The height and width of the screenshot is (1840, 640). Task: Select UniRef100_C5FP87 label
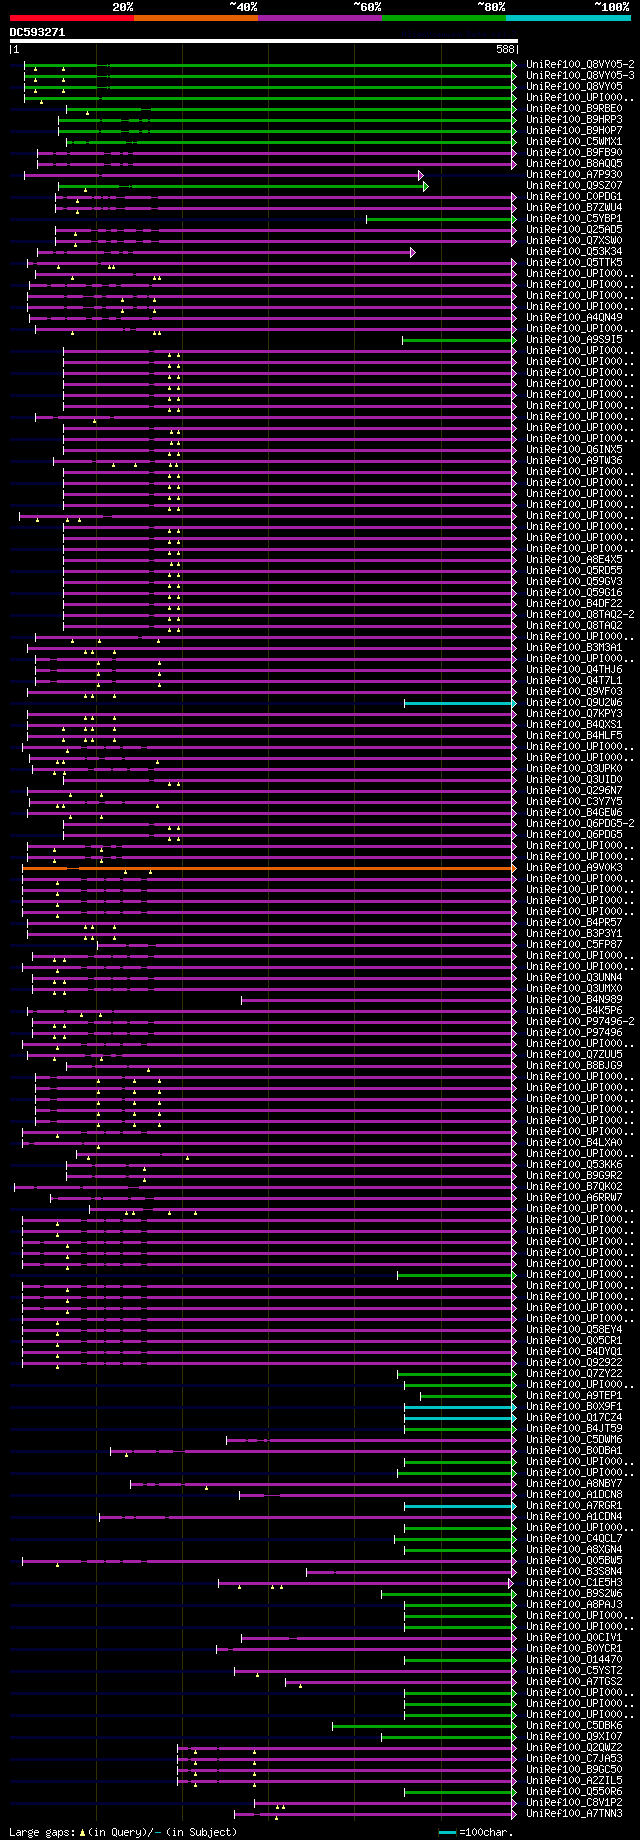[574, 944]
